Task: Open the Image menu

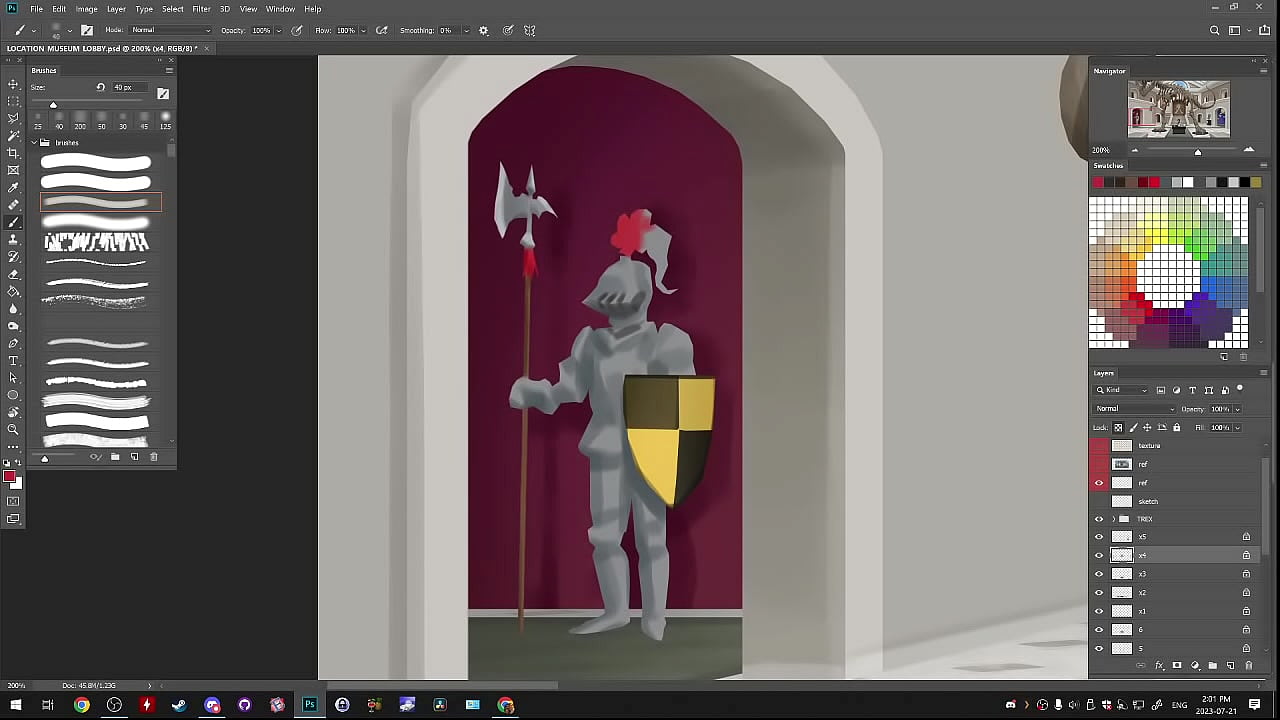Action: pos(86,9)
